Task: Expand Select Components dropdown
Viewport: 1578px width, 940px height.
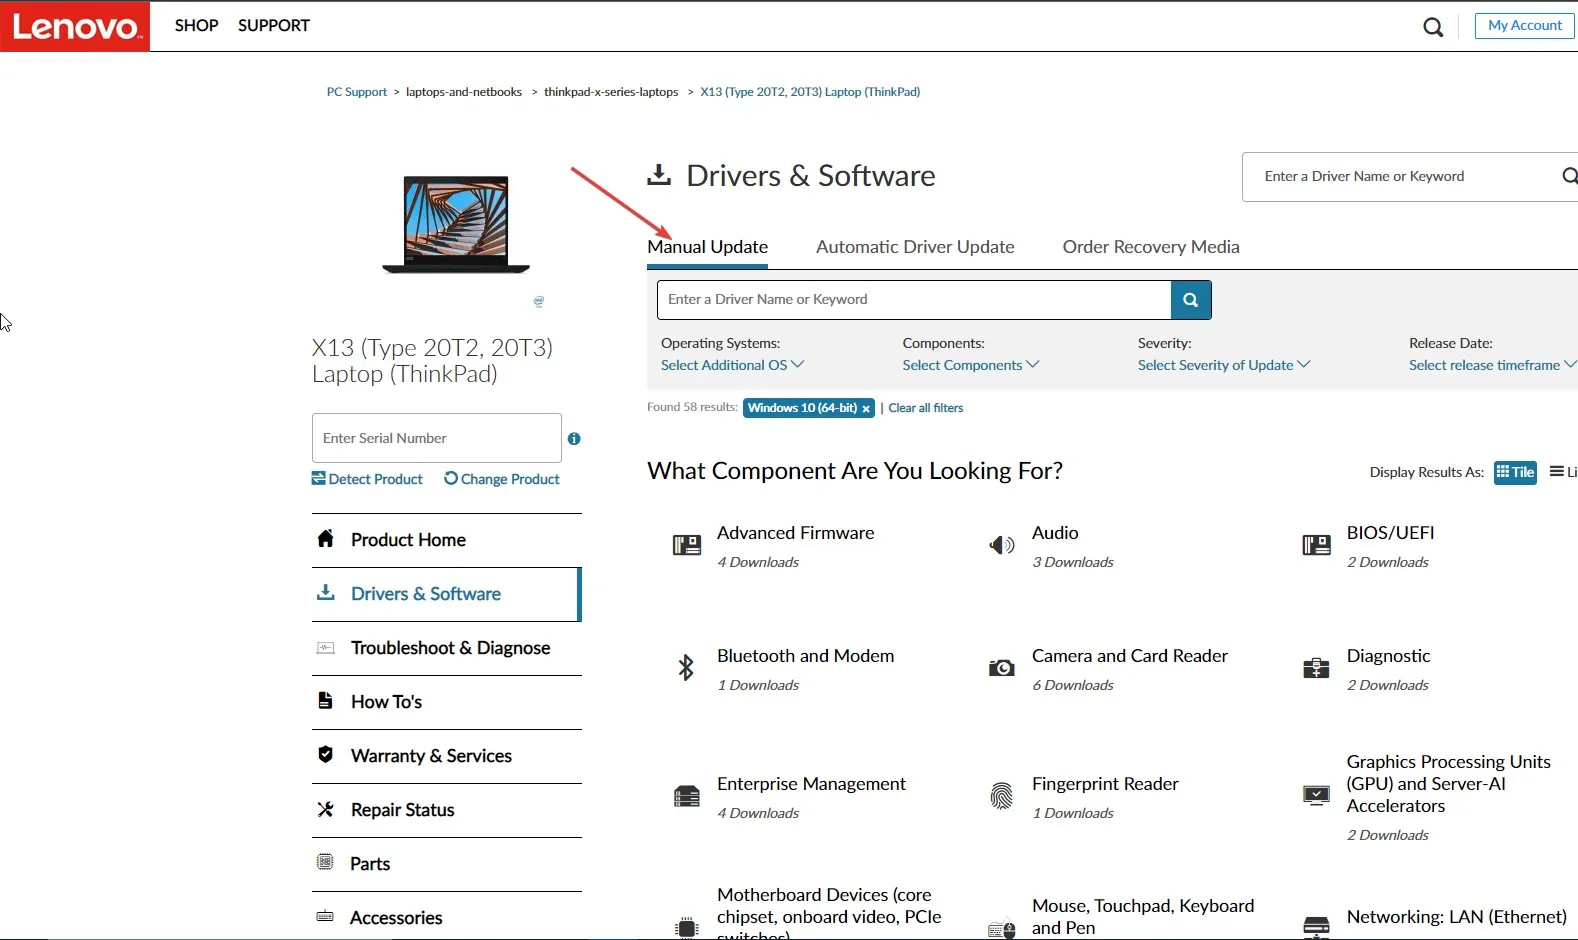Action: click(x=970, y=365)
